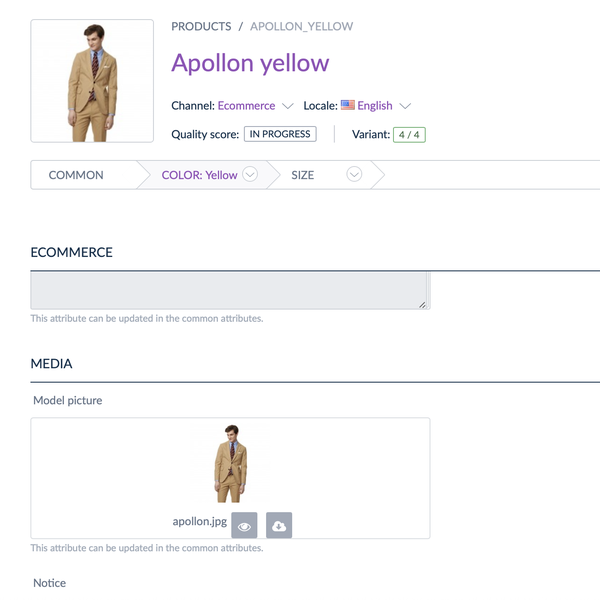
Task: Click the APOLLON_YELLOW breadcrumb item
Action: pos(301,26)
